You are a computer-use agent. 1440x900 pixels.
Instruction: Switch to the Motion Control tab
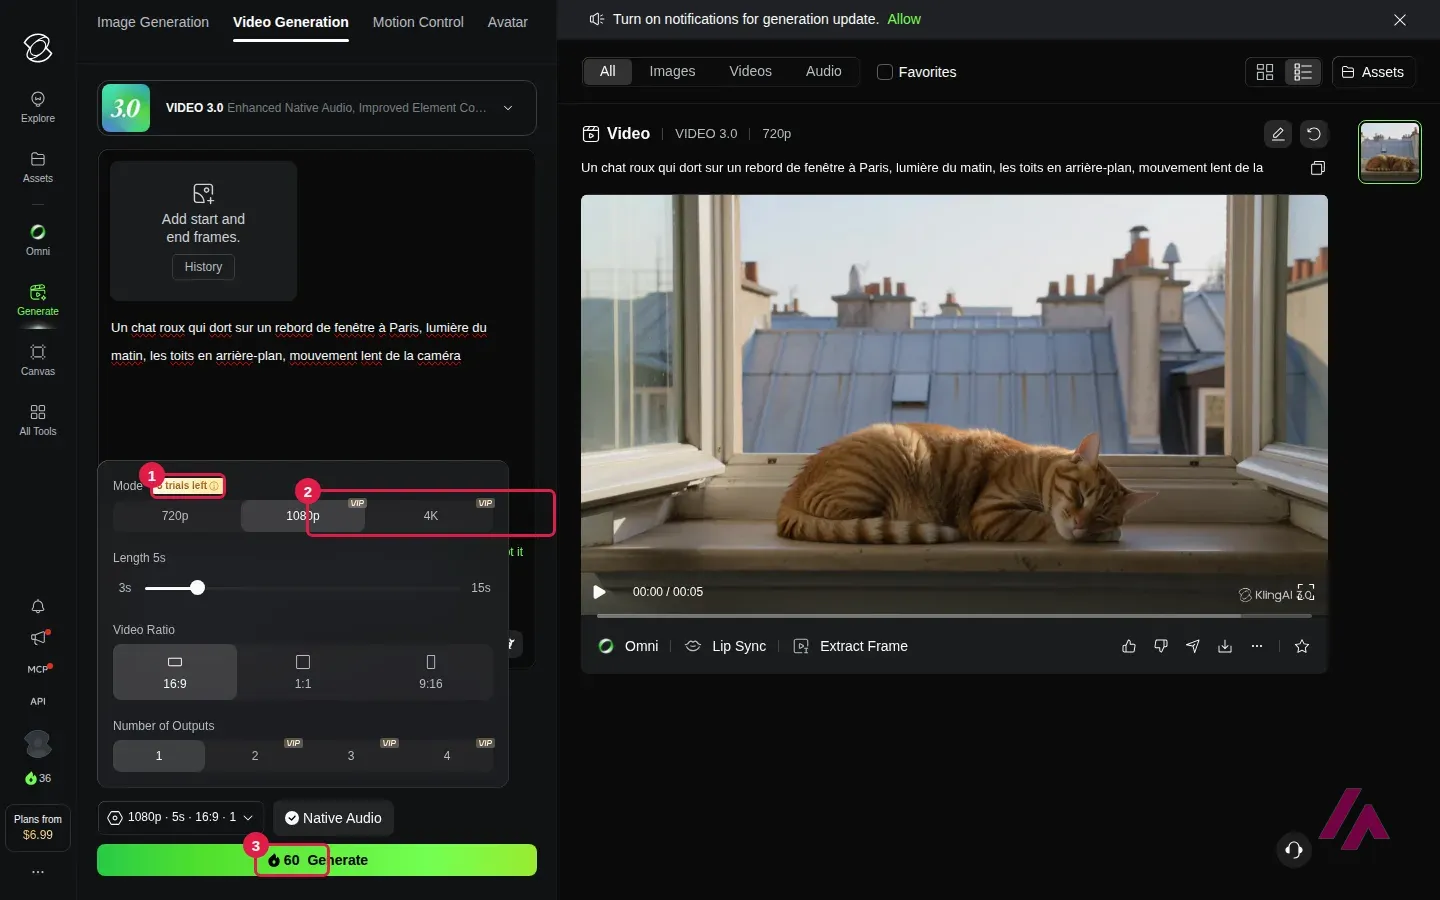(418, 22)
